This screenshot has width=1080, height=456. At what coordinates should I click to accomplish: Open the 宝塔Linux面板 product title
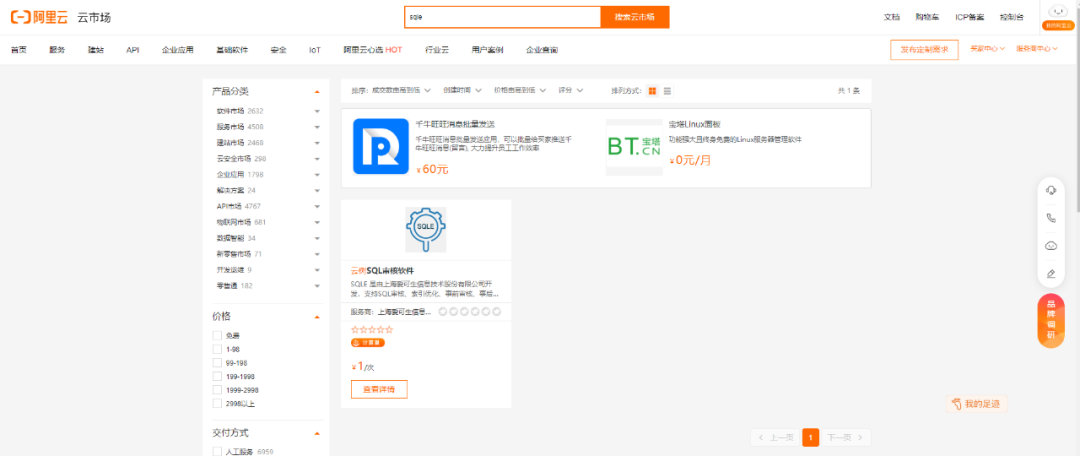pos(694,125)
